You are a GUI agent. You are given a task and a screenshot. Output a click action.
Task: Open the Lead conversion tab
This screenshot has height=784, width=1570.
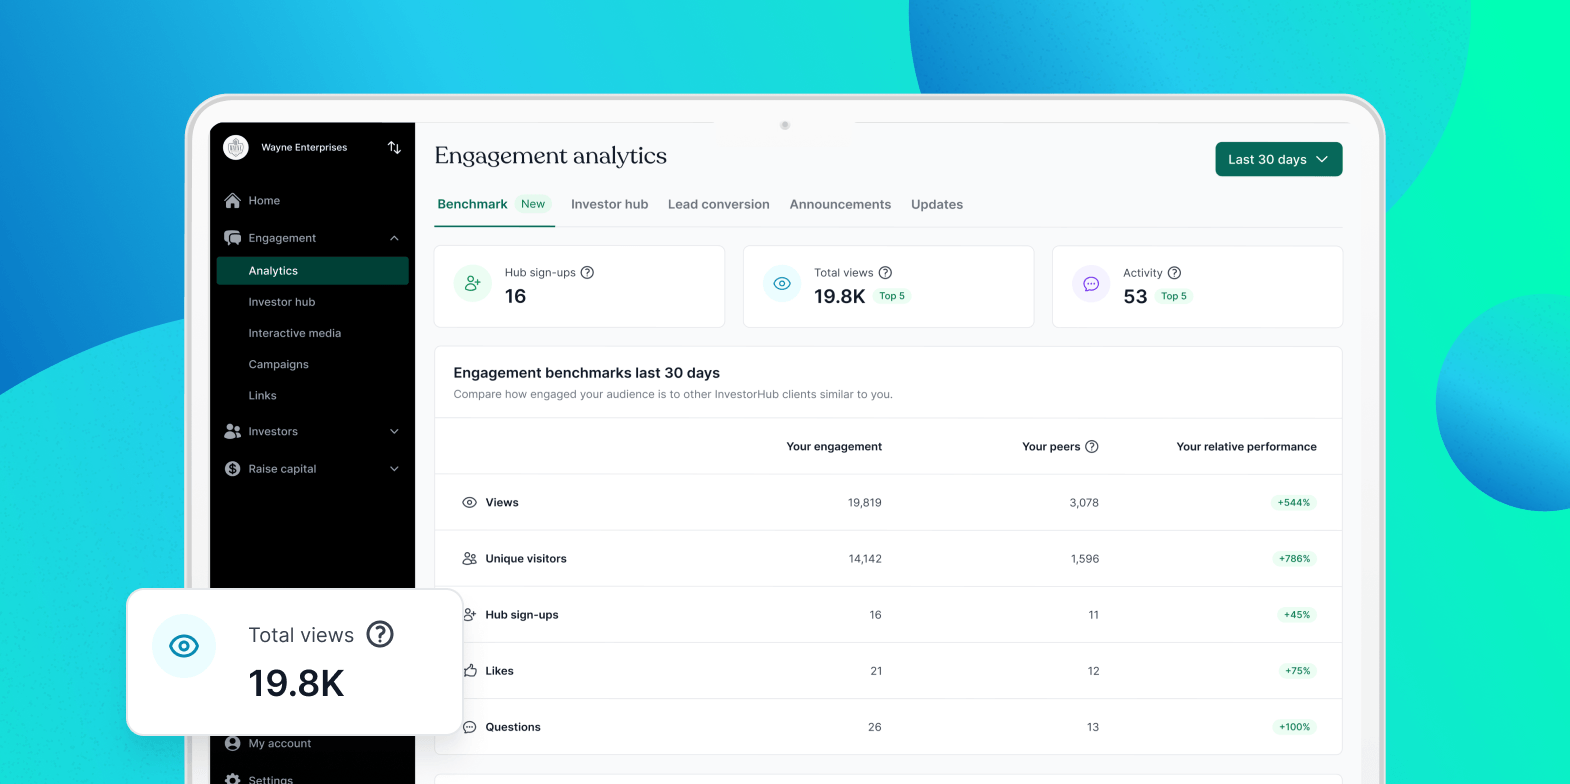click(719, 204)
